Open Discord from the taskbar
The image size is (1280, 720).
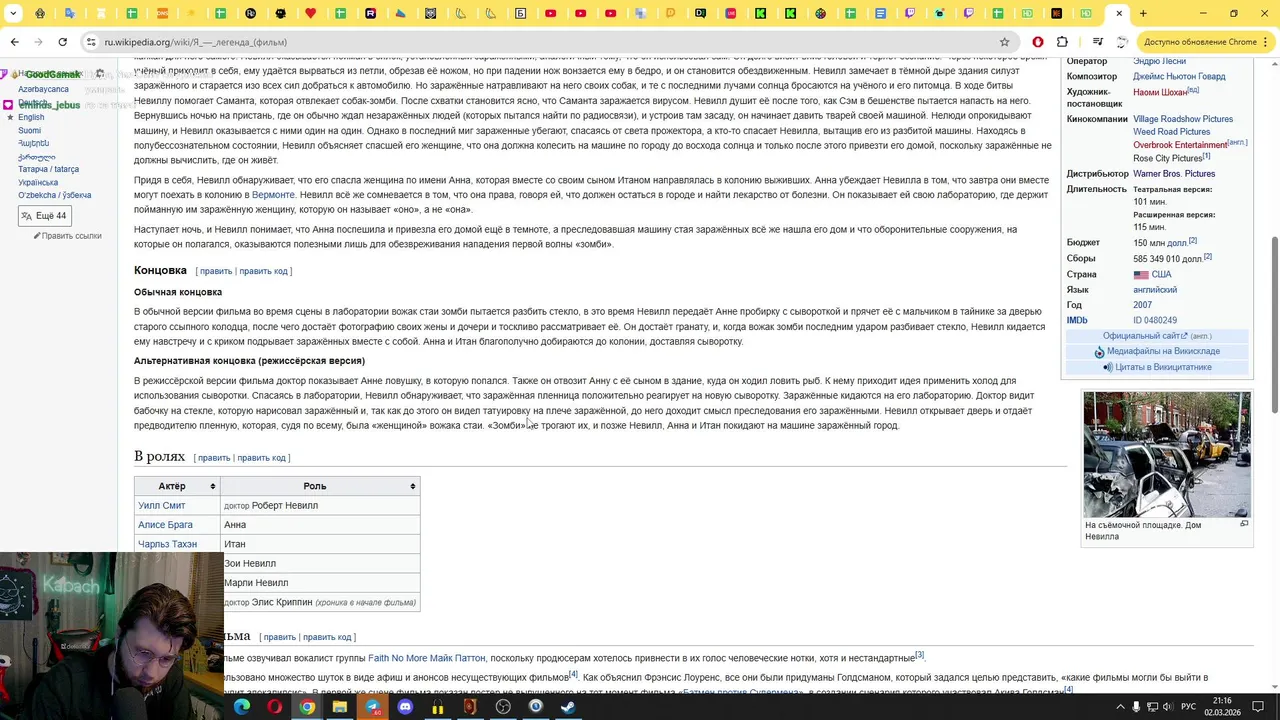[x=405, y=707]
